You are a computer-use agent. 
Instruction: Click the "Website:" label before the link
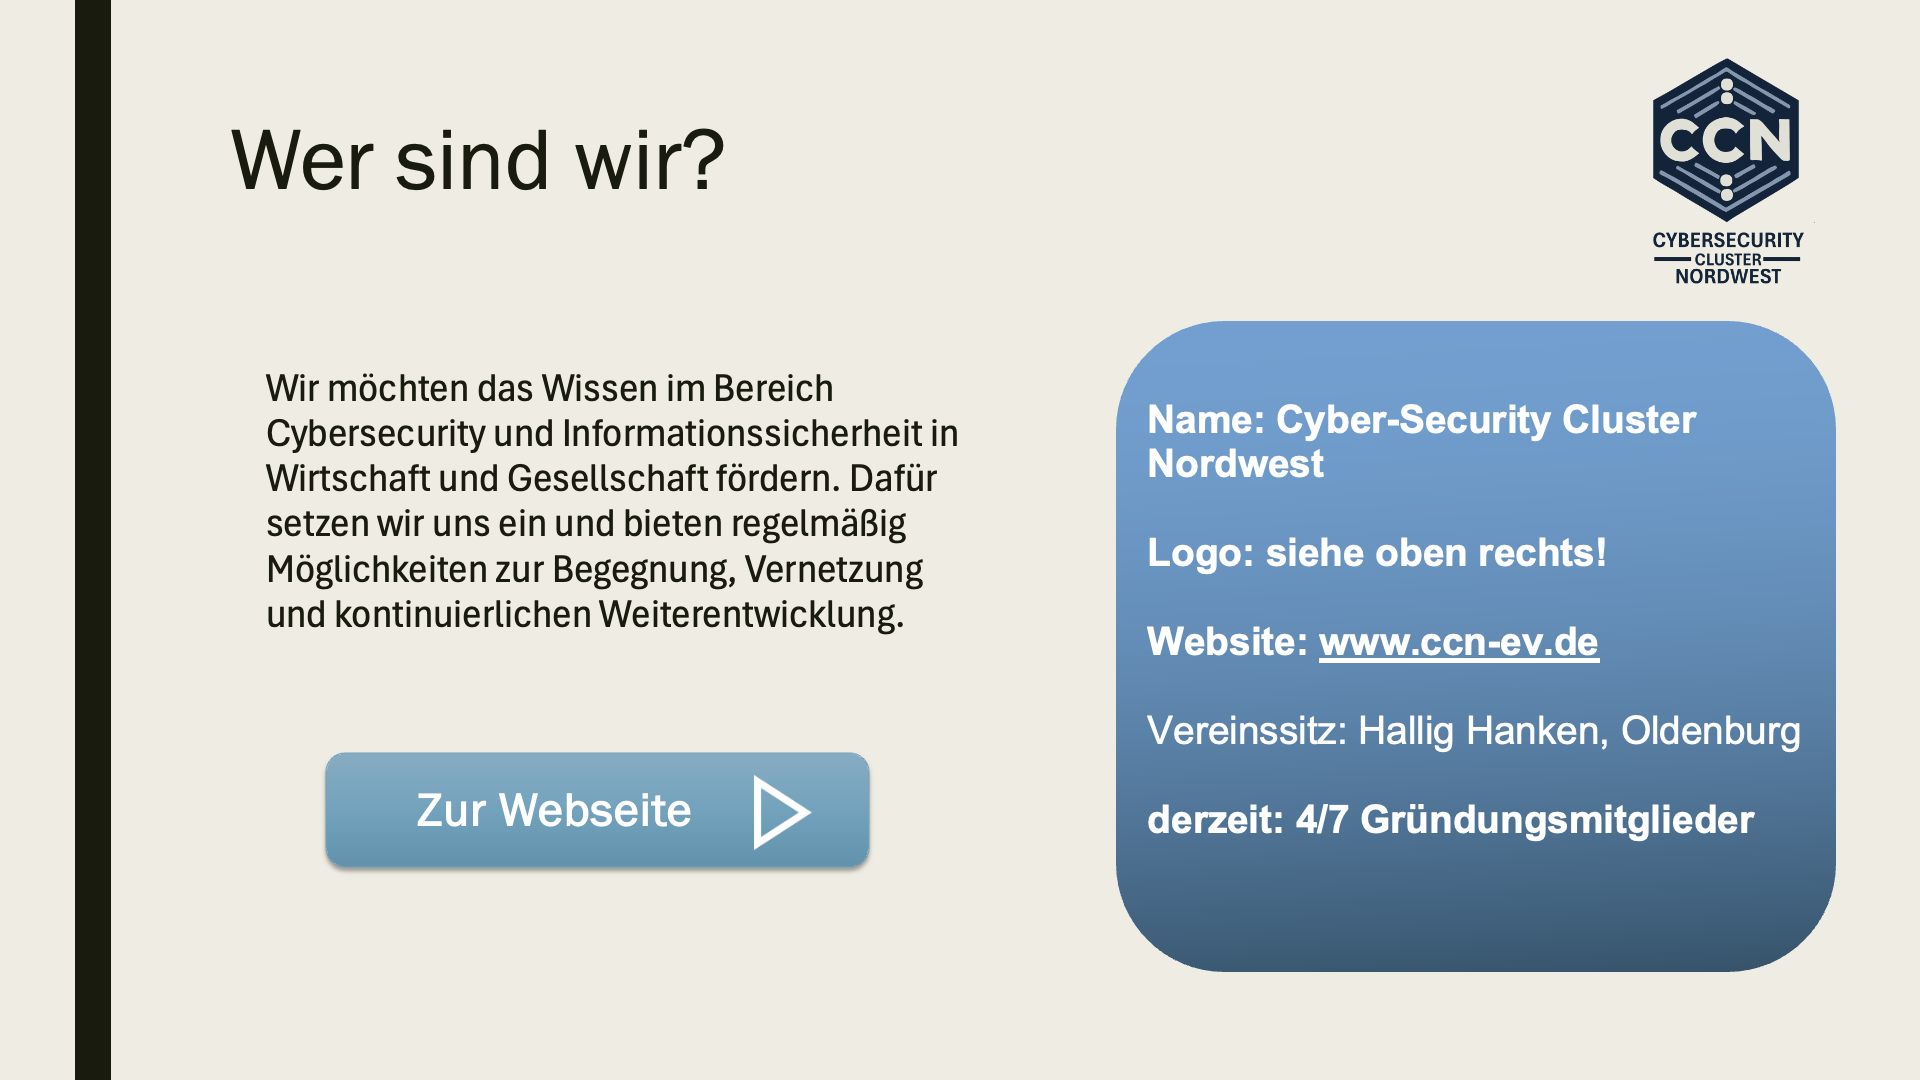(1227, 642)
